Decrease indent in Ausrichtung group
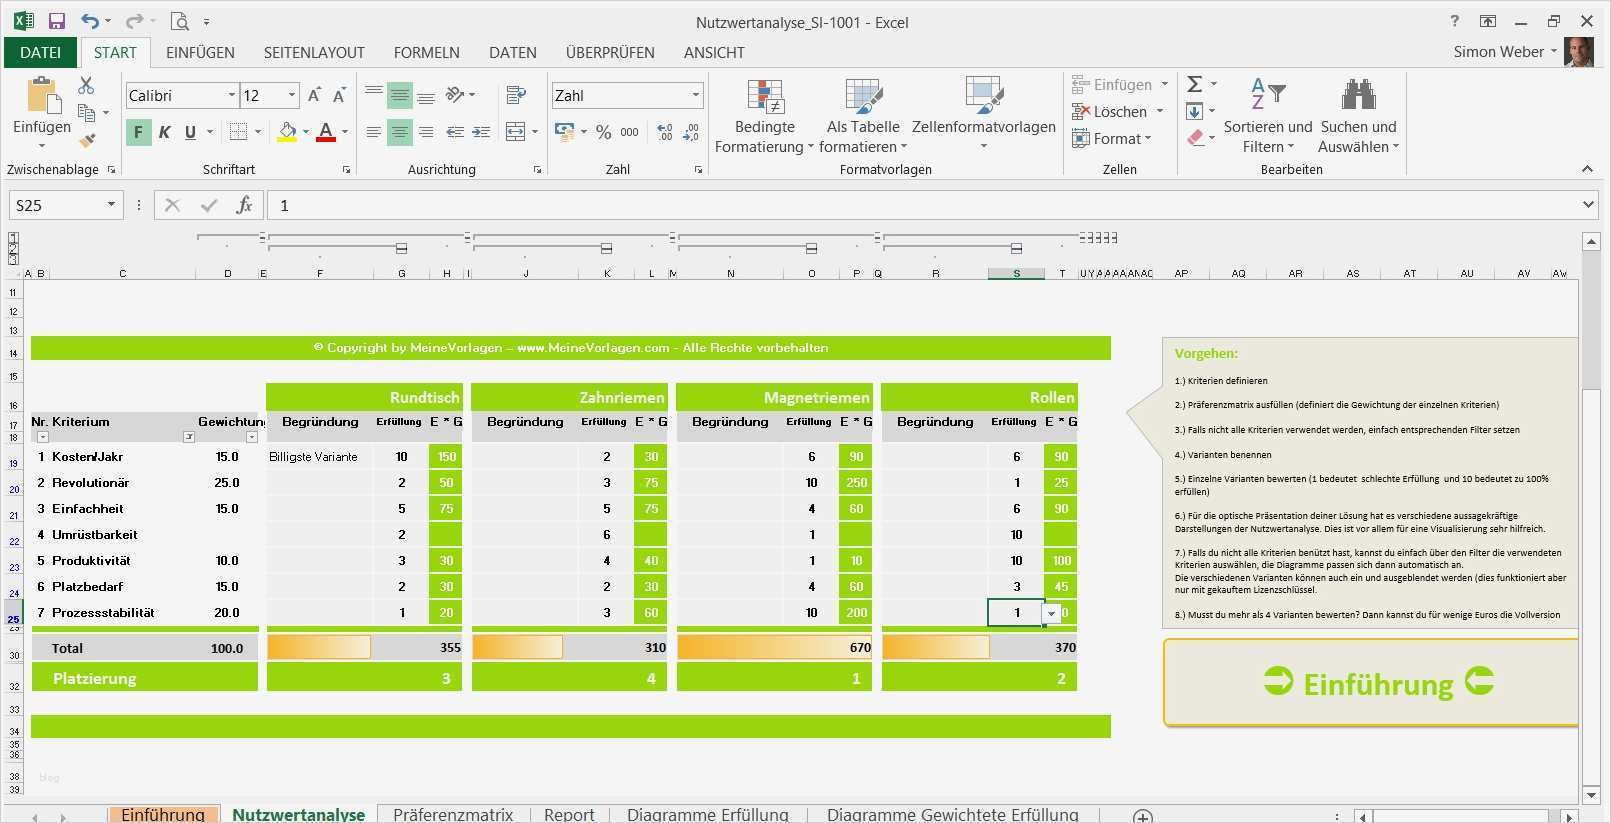The image size is (1611, 823). tap(455, 132)
